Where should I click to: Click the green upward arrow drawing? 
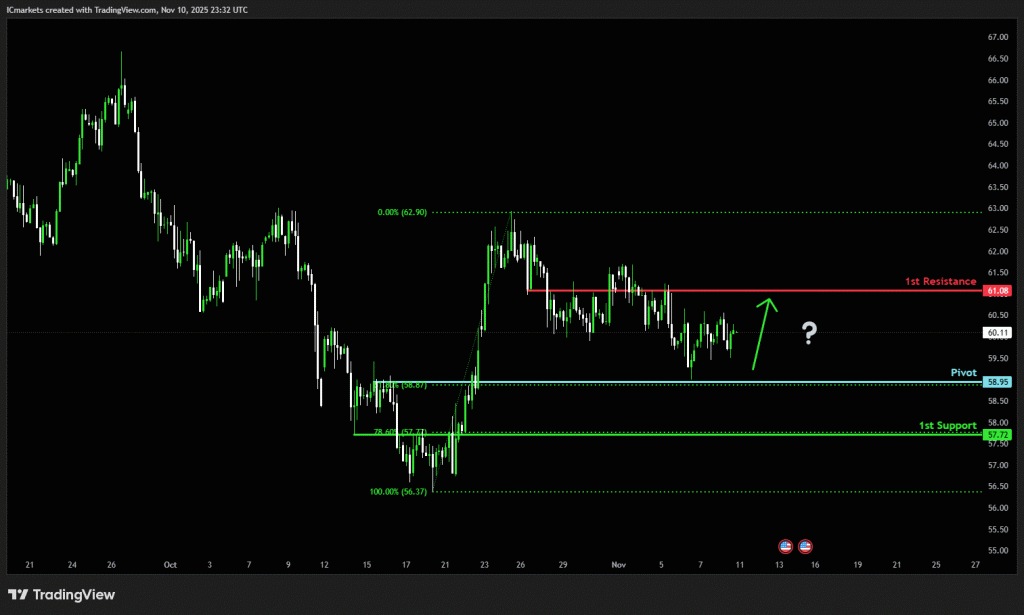point(765,332)
